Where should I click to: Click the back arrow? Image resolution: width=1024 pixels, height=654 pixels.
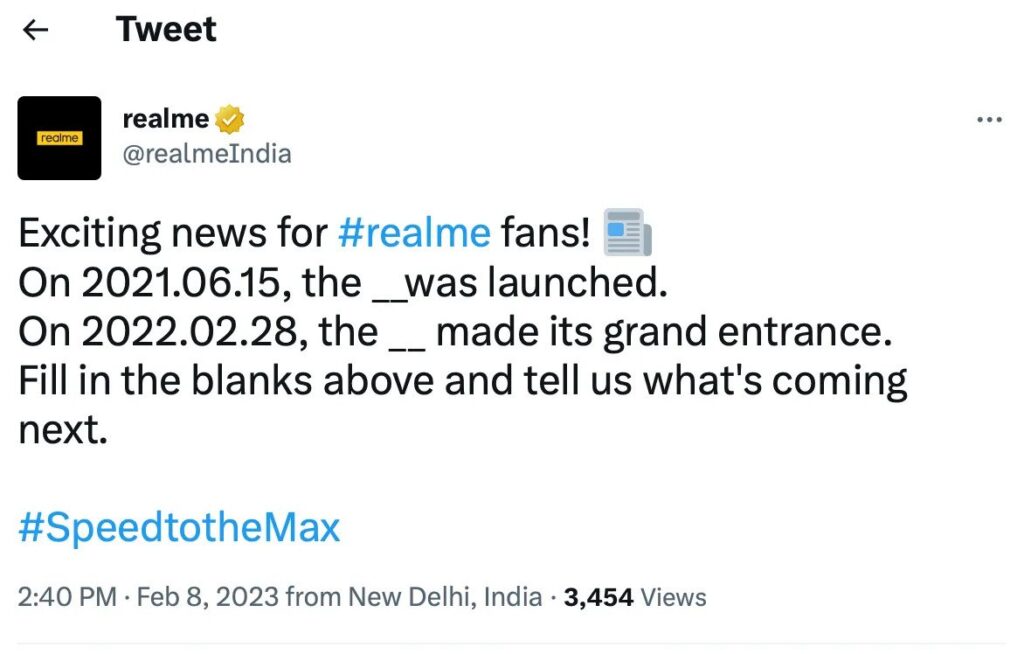pos(36,30)
